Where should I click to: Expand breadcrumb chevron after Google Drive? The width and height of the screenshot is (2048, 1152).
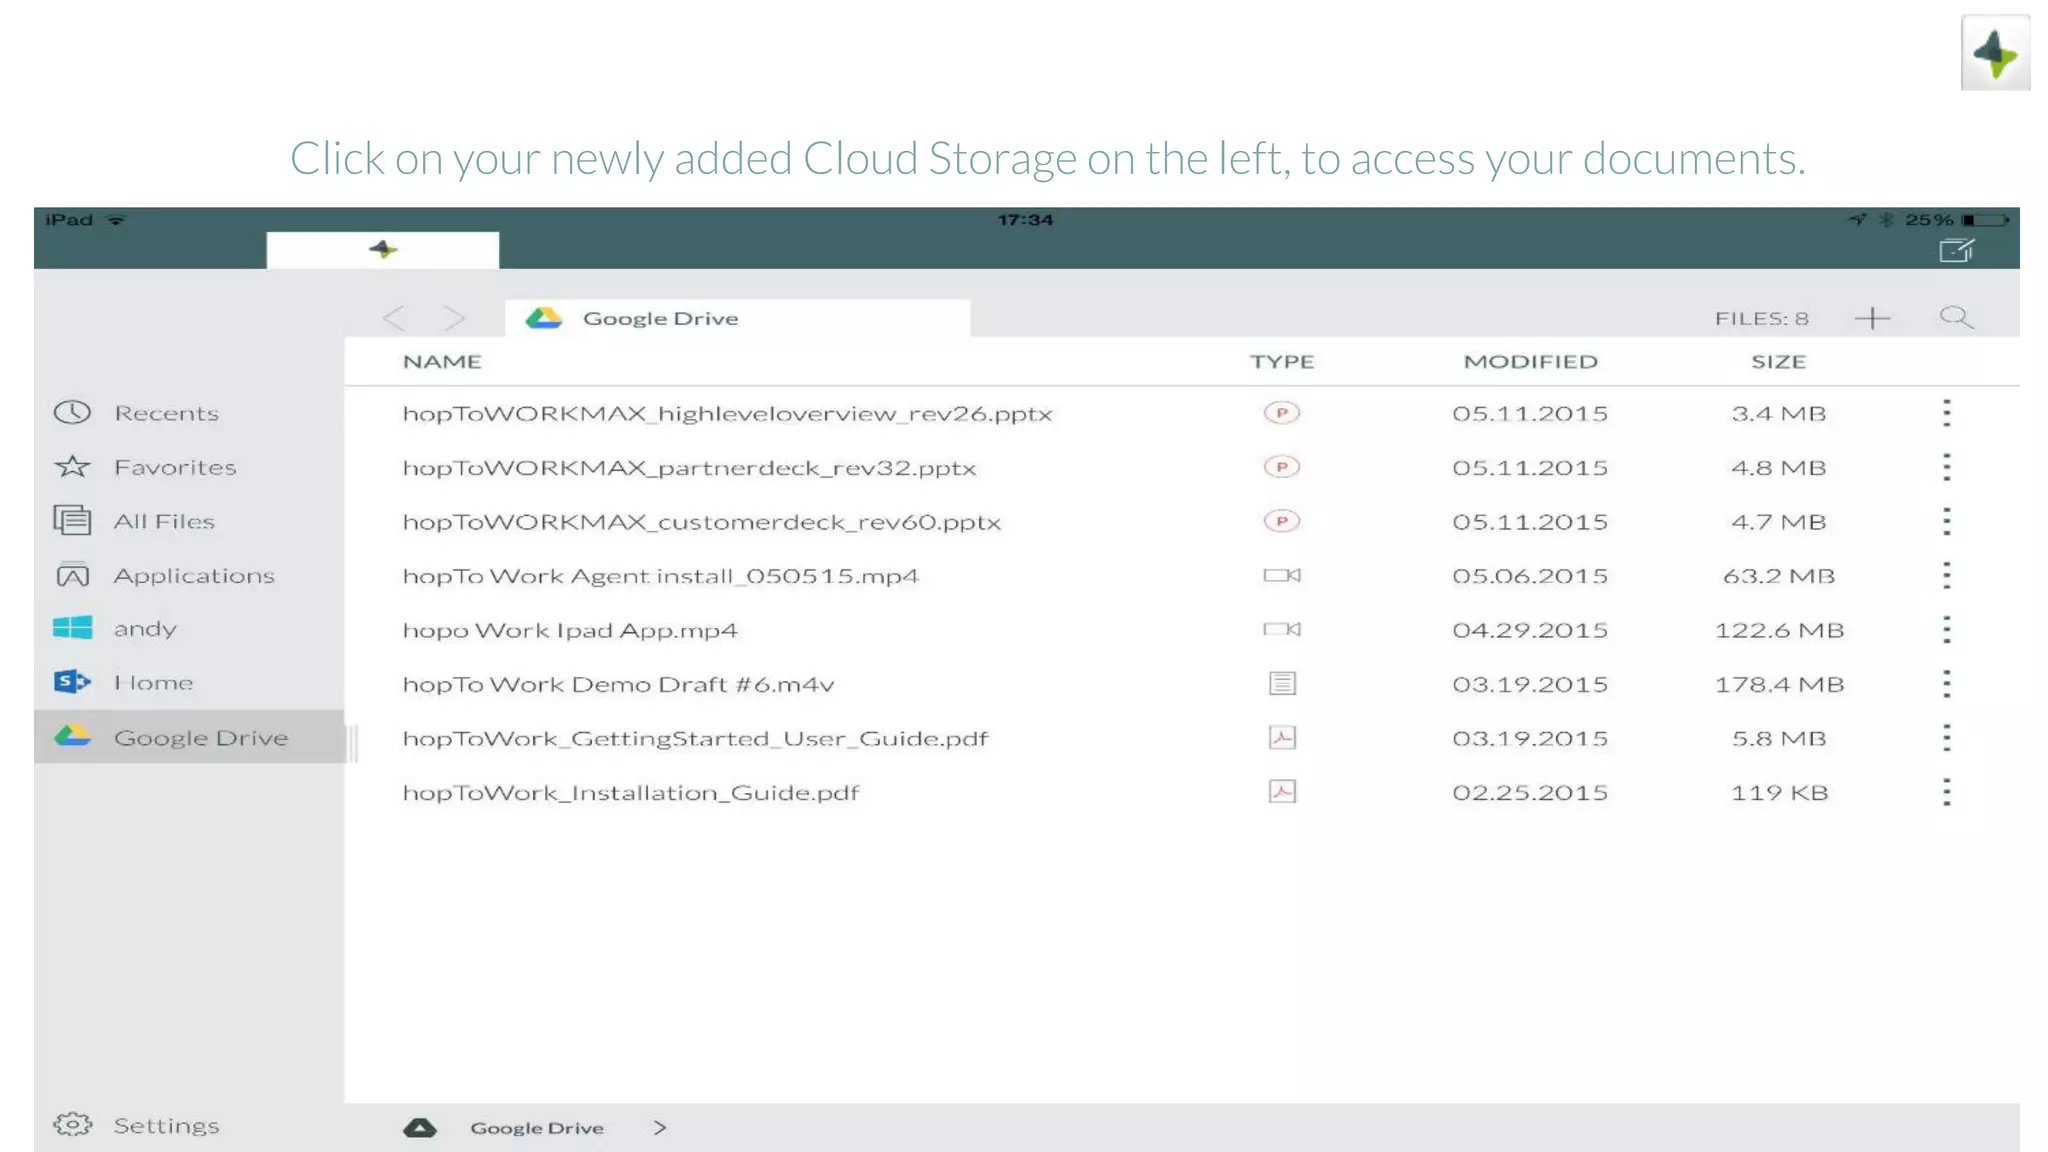point(660,1128)
